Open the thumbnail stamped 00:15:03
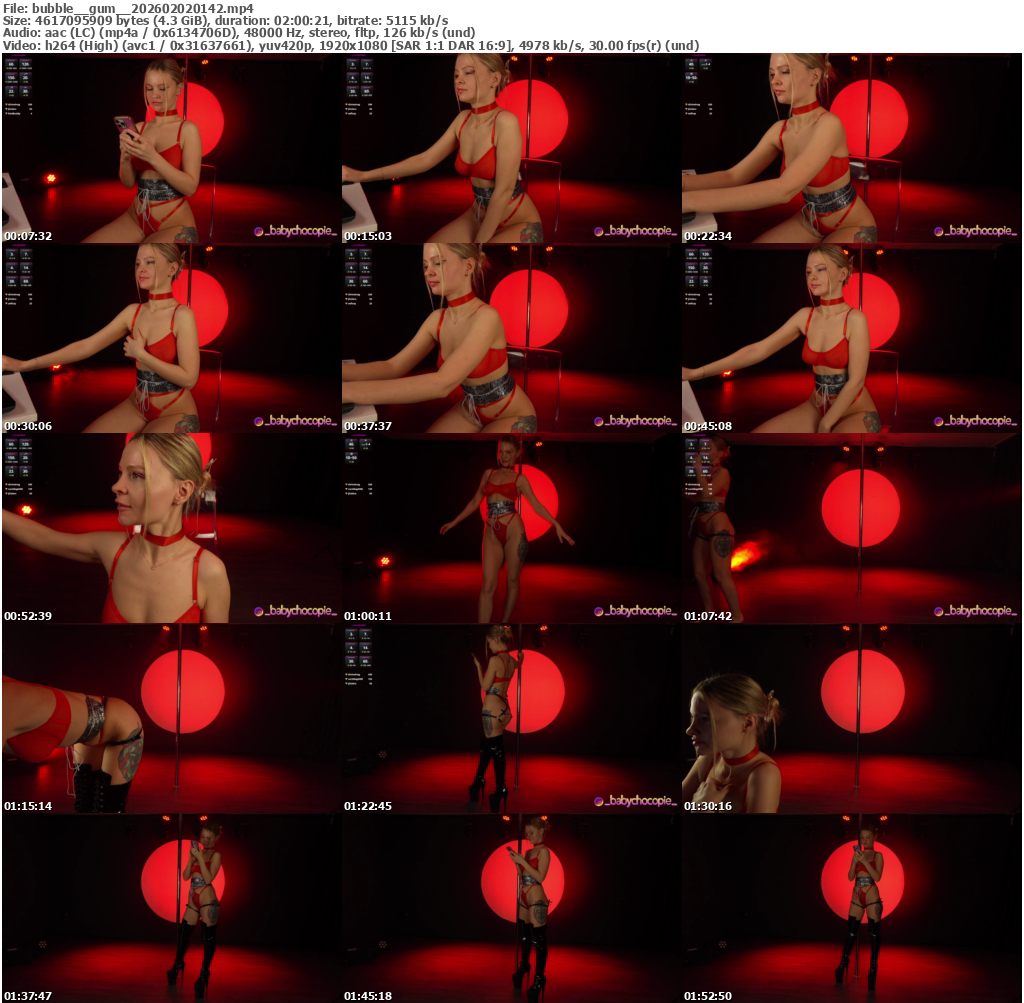The height and width of the screenshot is (1003, 1024). click(x=510, y=148)
